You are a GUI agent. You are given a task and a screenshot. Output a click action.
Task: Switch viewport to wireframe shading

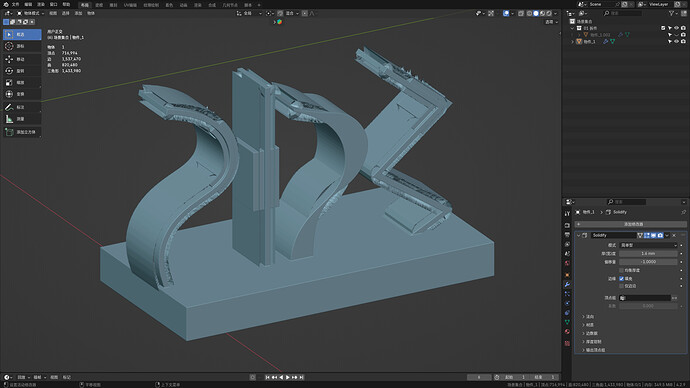[529, 14]
